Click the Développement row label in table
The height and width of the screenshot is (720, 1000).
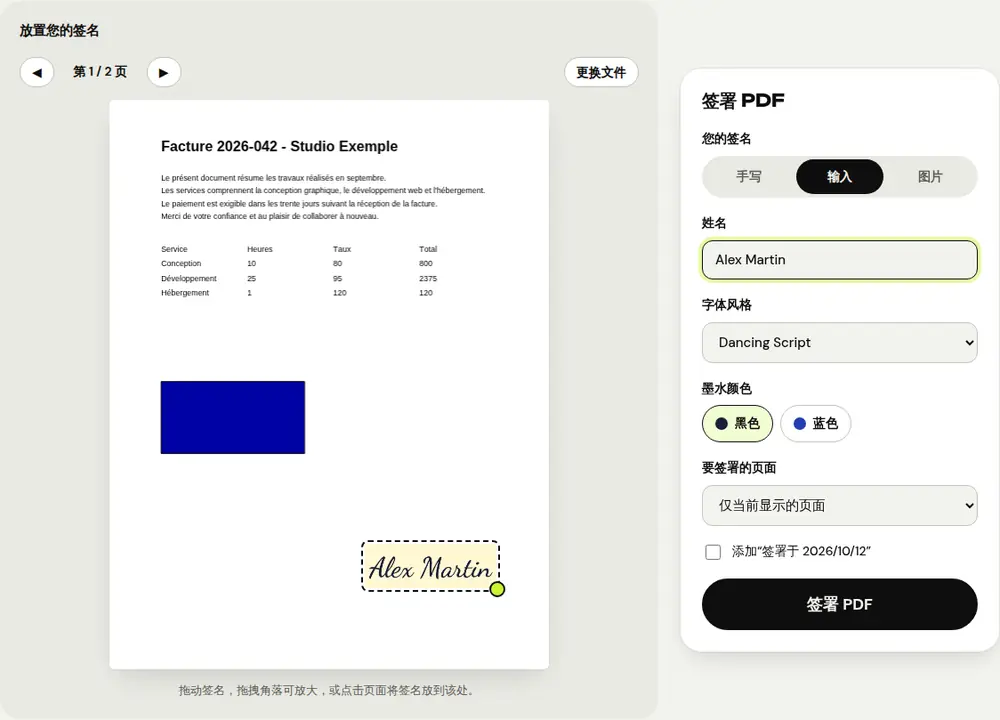189,279
